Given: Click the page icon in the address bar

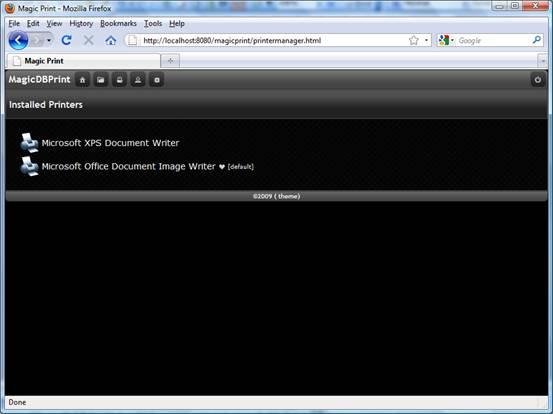Looking at the screenshot, I should click(132, 40).
